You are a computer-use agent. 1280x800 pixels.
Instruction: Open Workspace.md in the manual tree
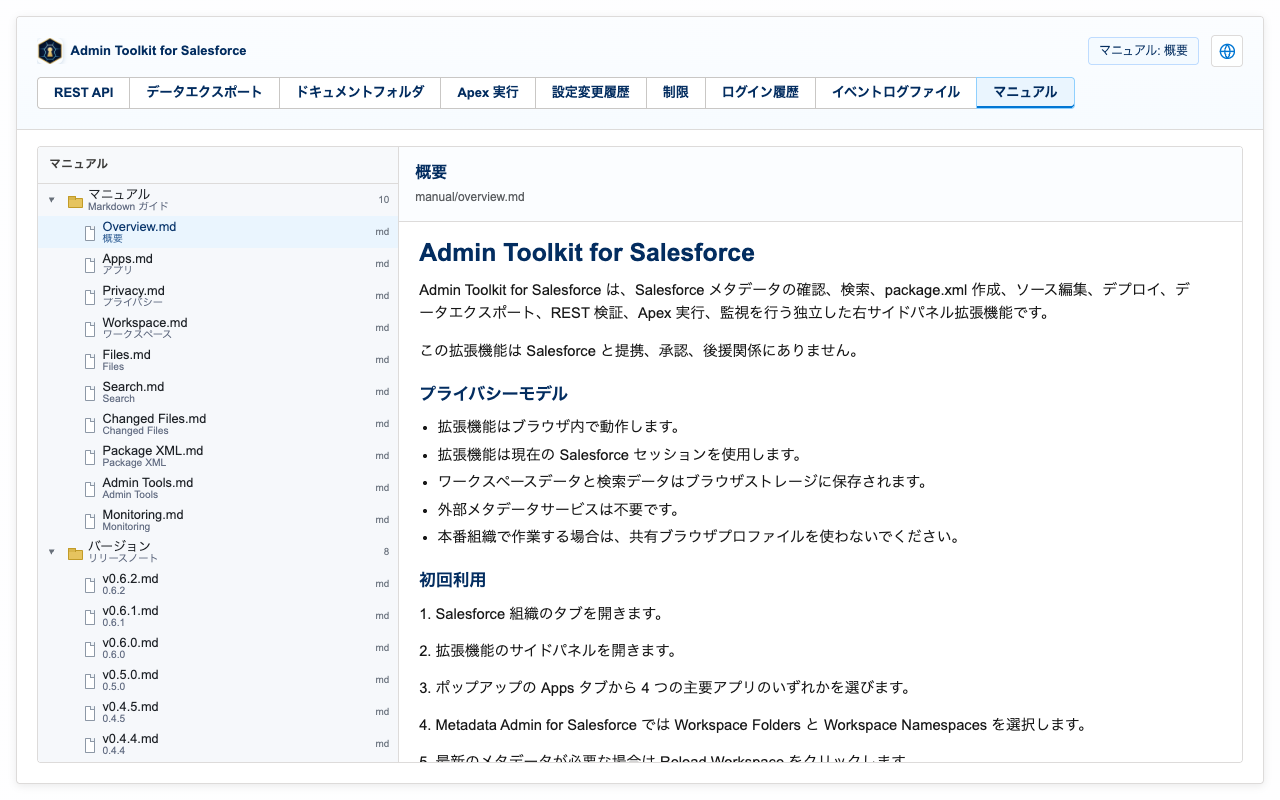click(x=218, y=328)
